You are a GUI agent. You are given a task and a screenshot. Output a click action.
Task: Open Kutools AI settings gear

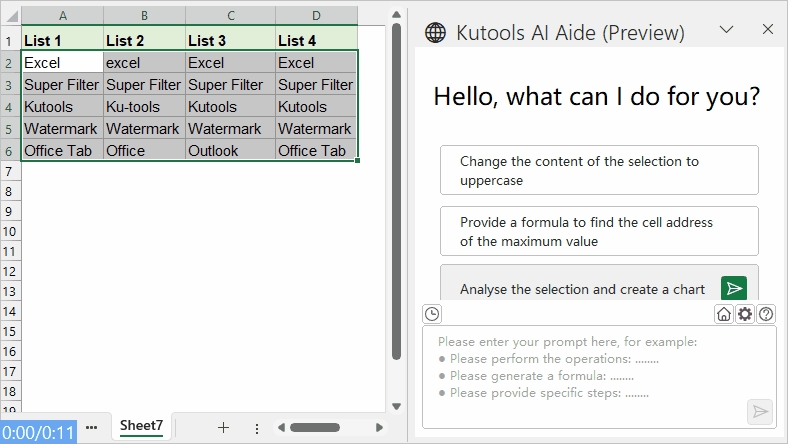click(x=745, y=314)
